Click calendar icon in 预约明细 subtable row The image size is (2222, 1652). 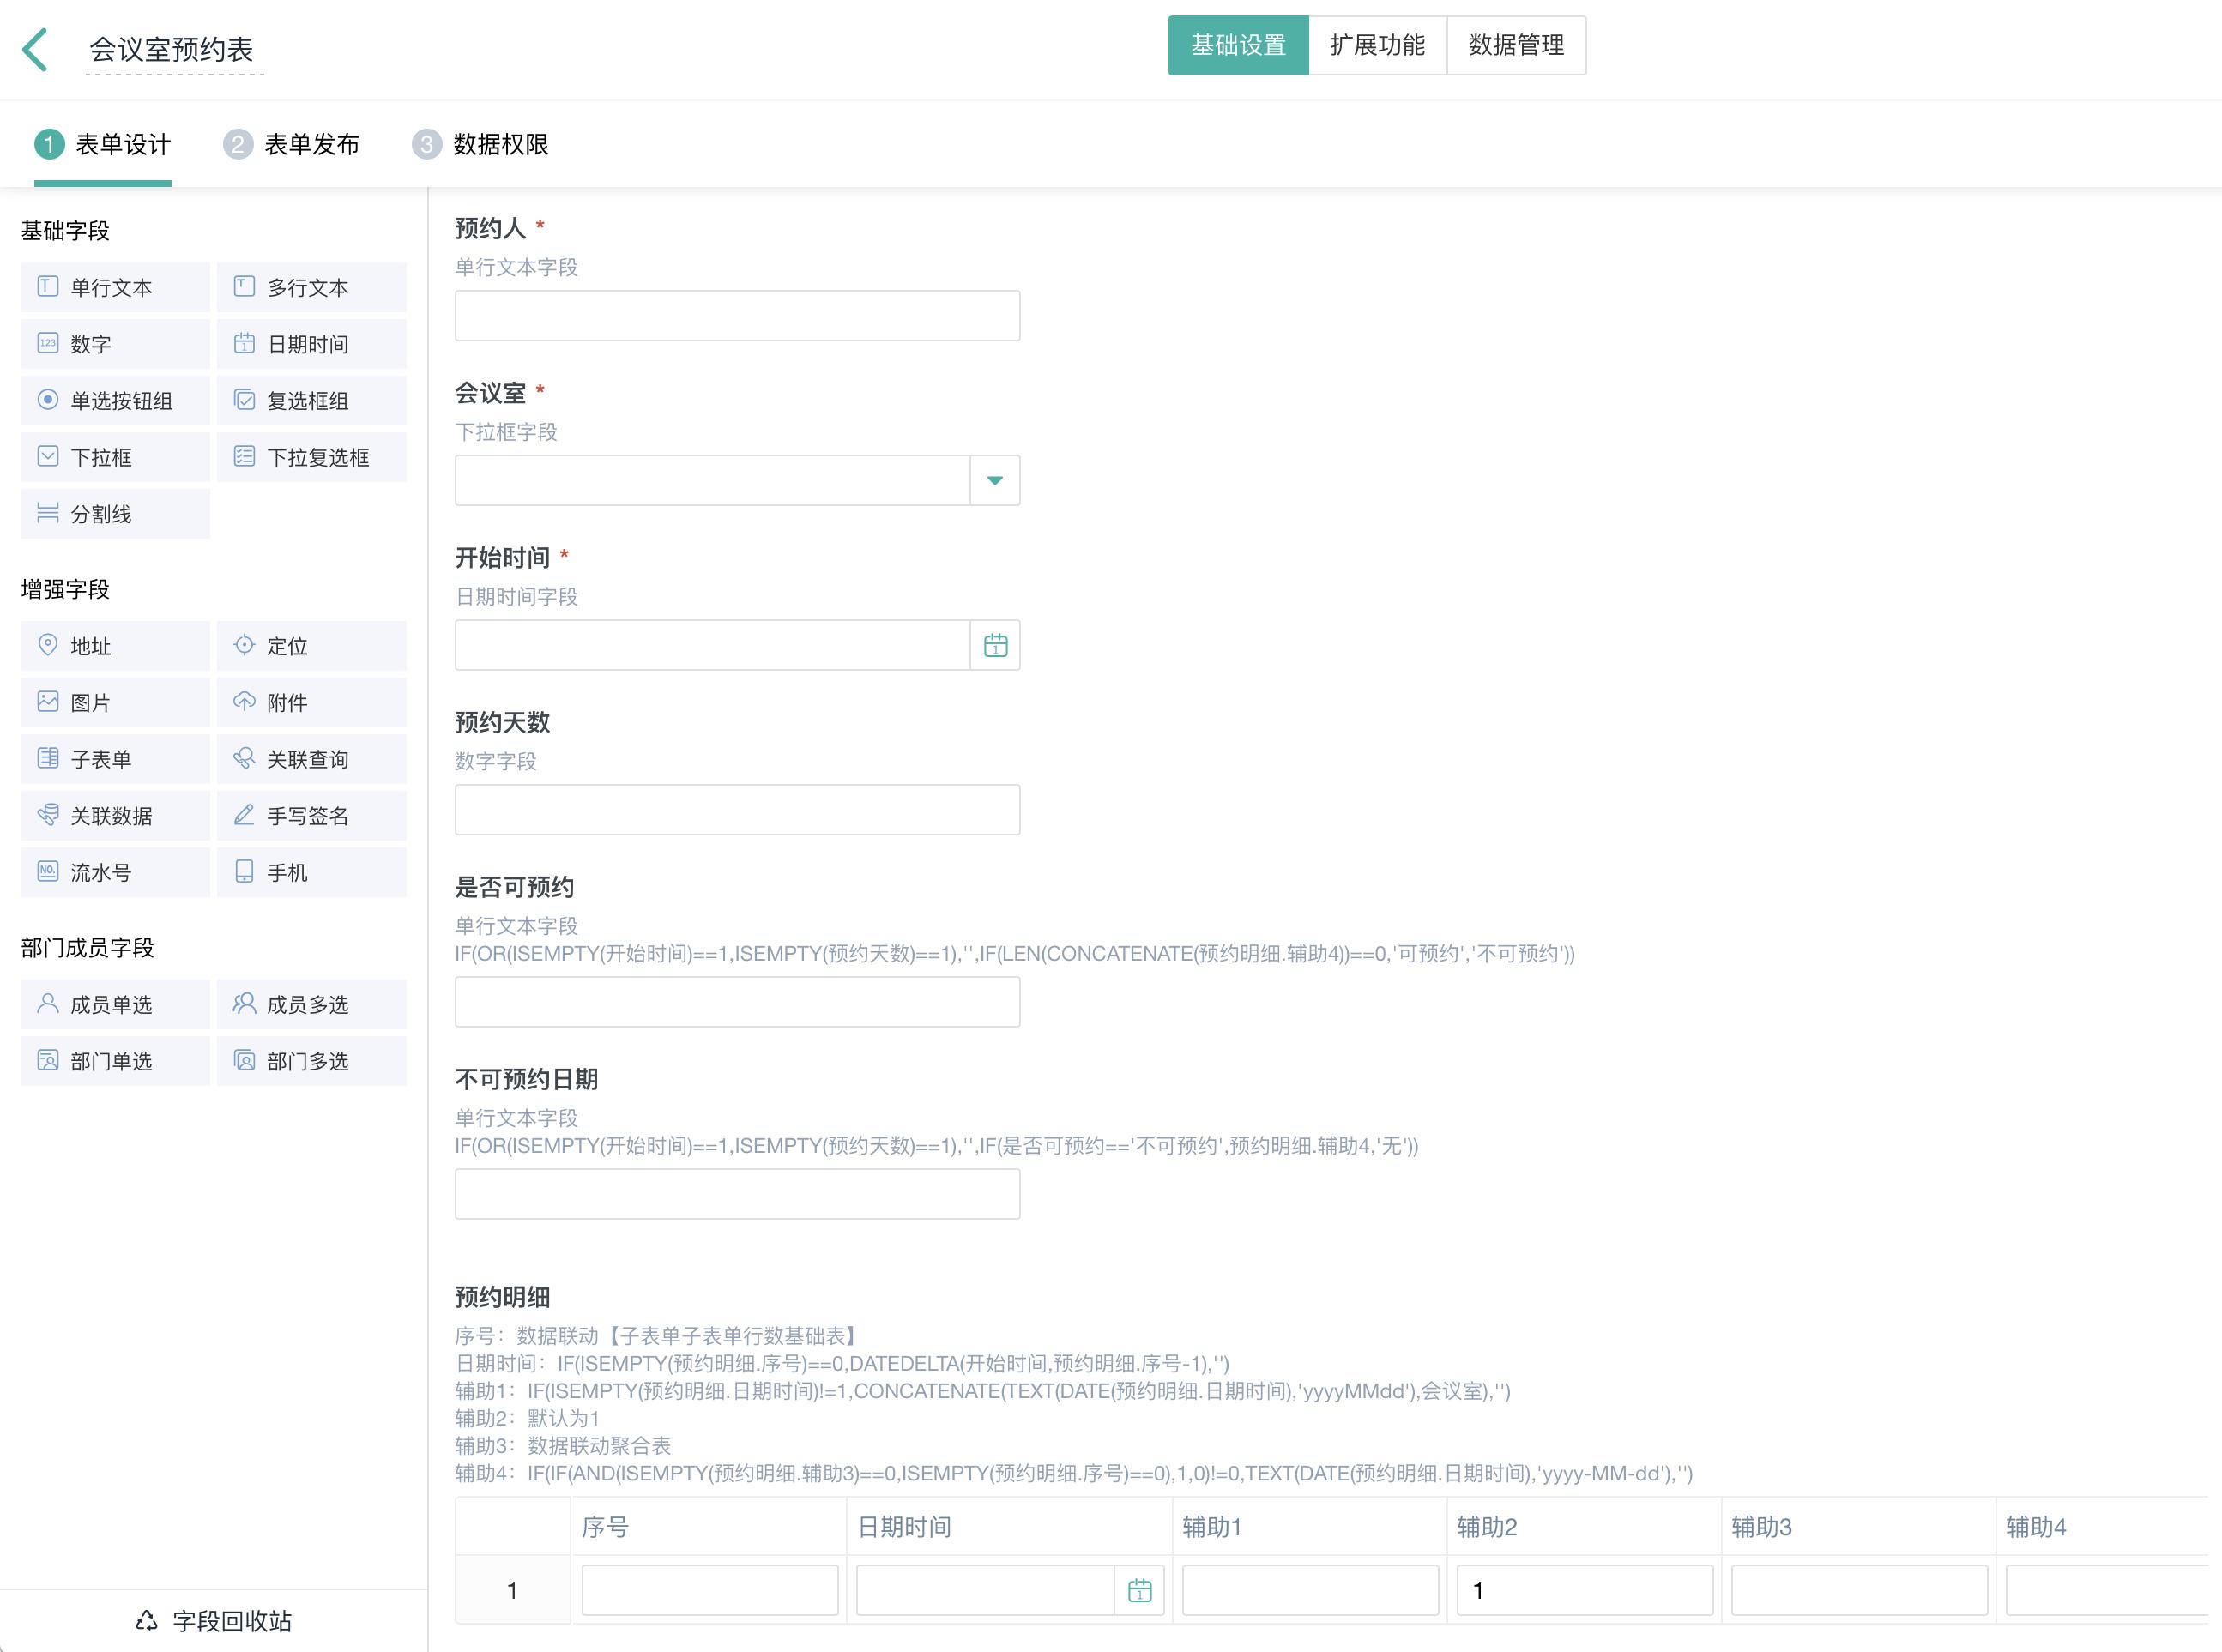[x=1139, y=1590]
